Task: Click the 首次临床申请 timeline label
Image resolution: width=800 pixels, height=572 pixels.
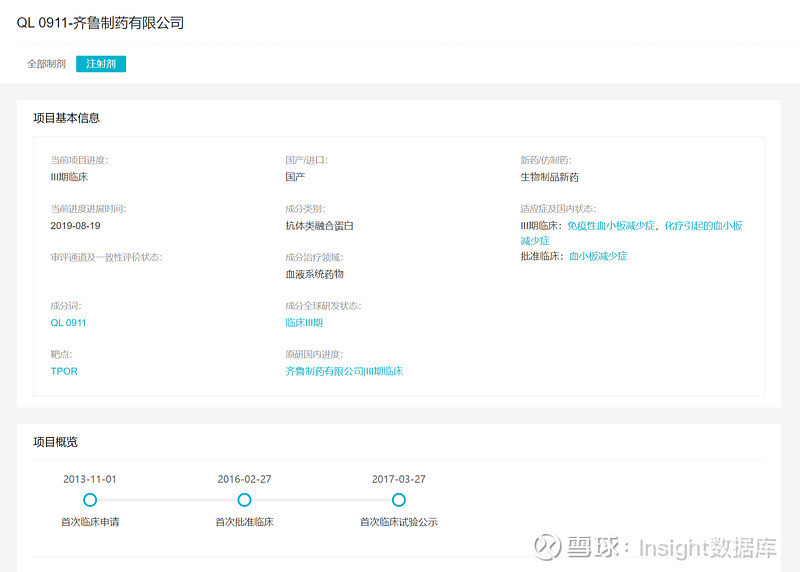Action: [90, 522]
